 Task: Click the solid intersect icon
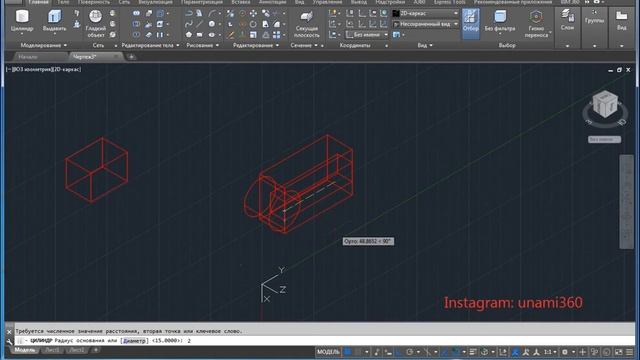[x=136, y=35]
